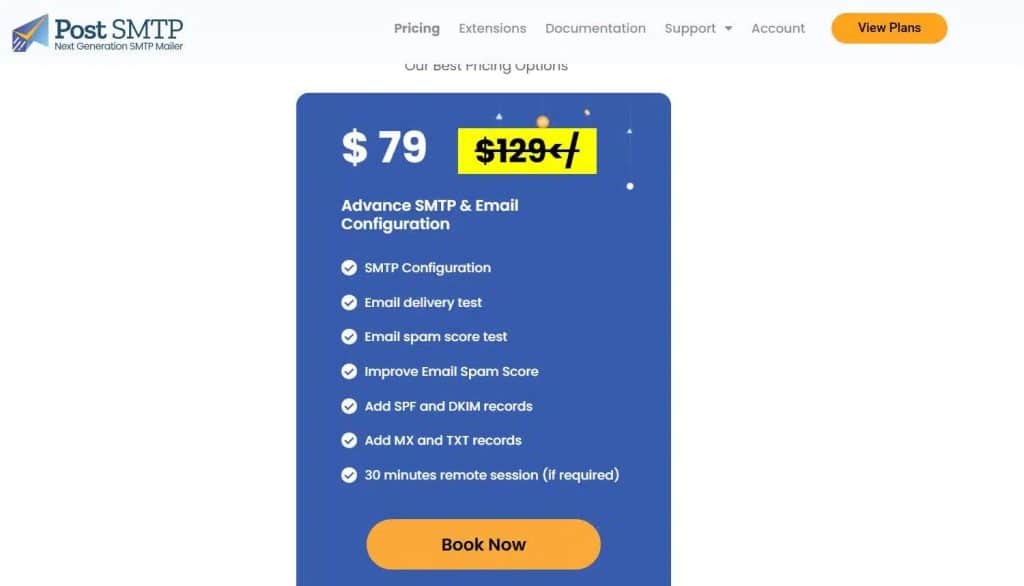This screenshot has width=1024, height=586.
Task: Select the checkmark beside SMTP Configuration
Action: [349, 268]
